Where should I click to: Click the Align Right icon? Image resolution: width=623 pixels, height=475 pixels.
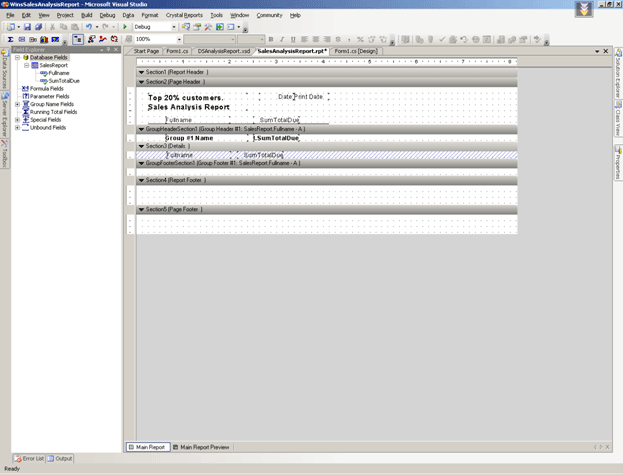pos(327,39)
